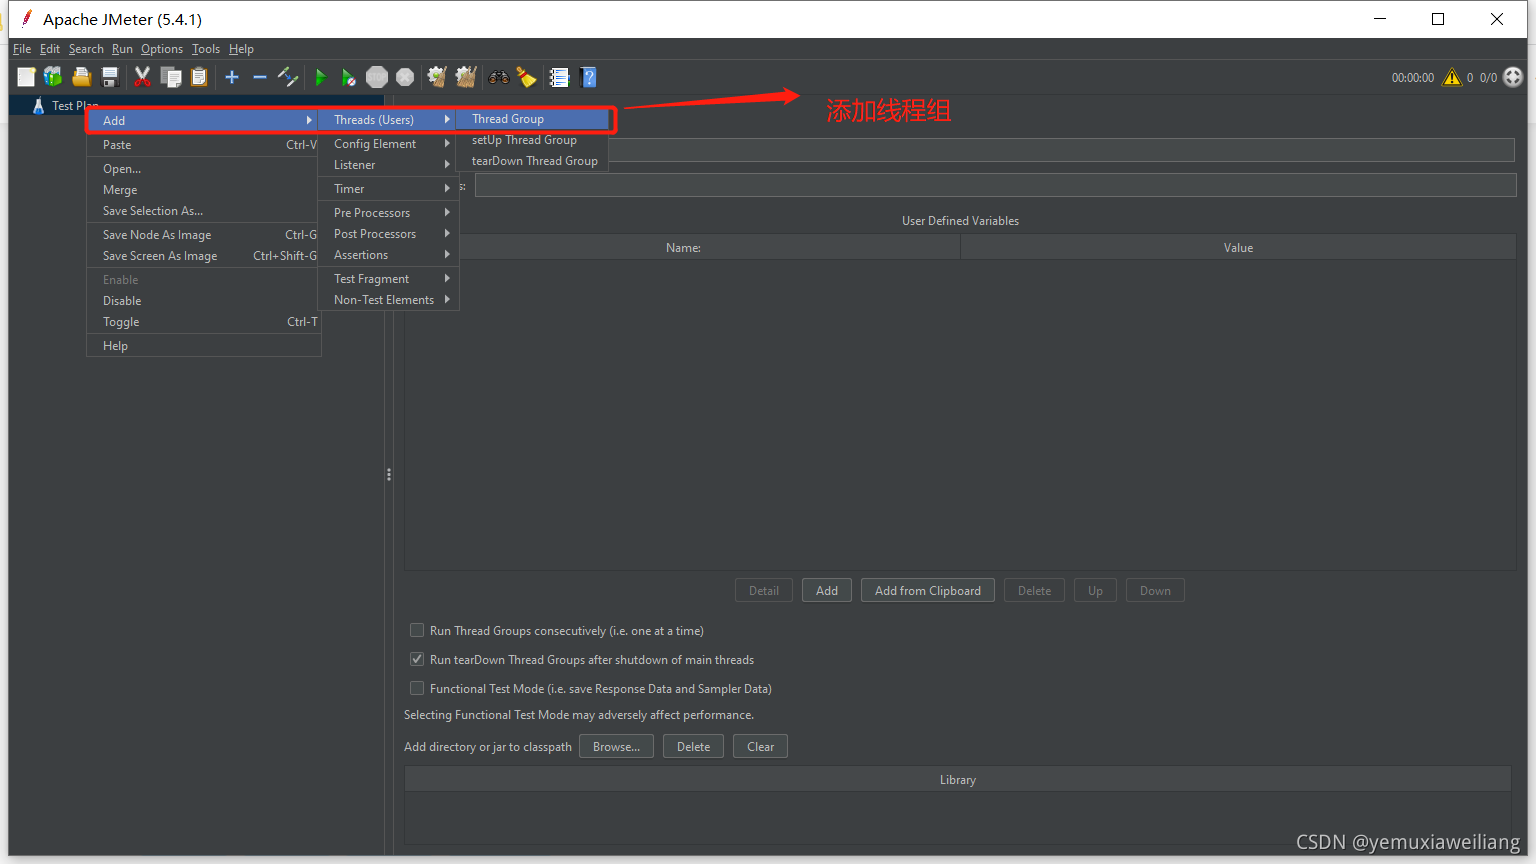This screenshot has height=864, width=1536.
Task: Uncheck Run tearDown Thread Groups after shutdown
Action: tap(417, 659)
